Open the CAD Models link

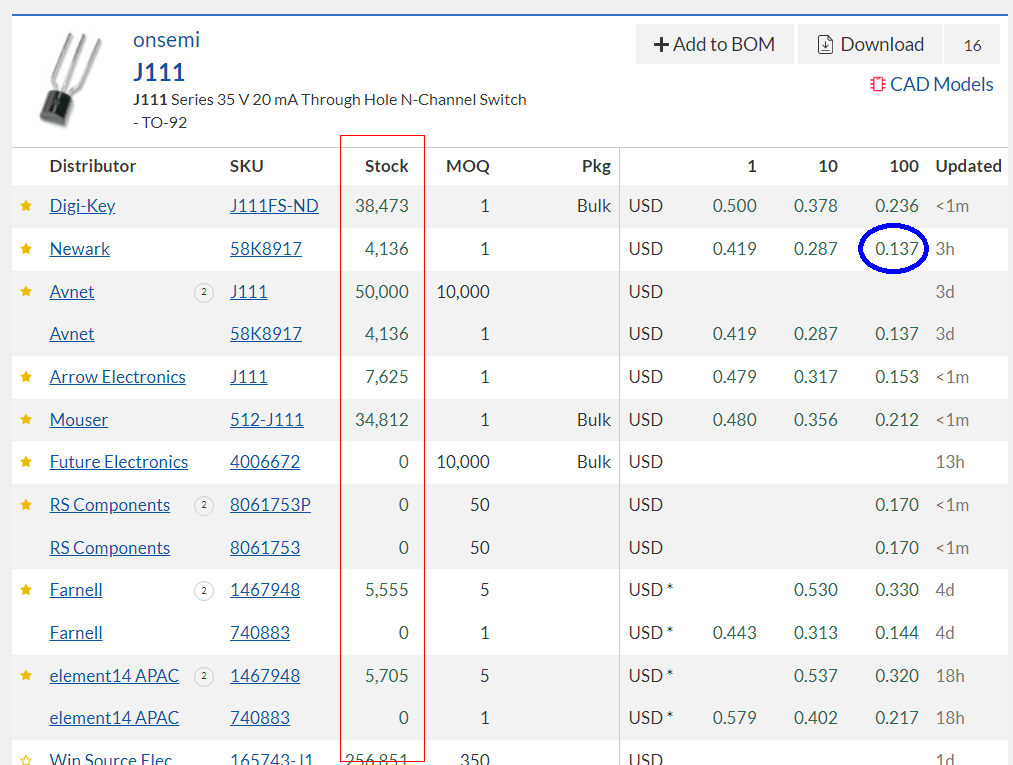click(x=932, y=85)
